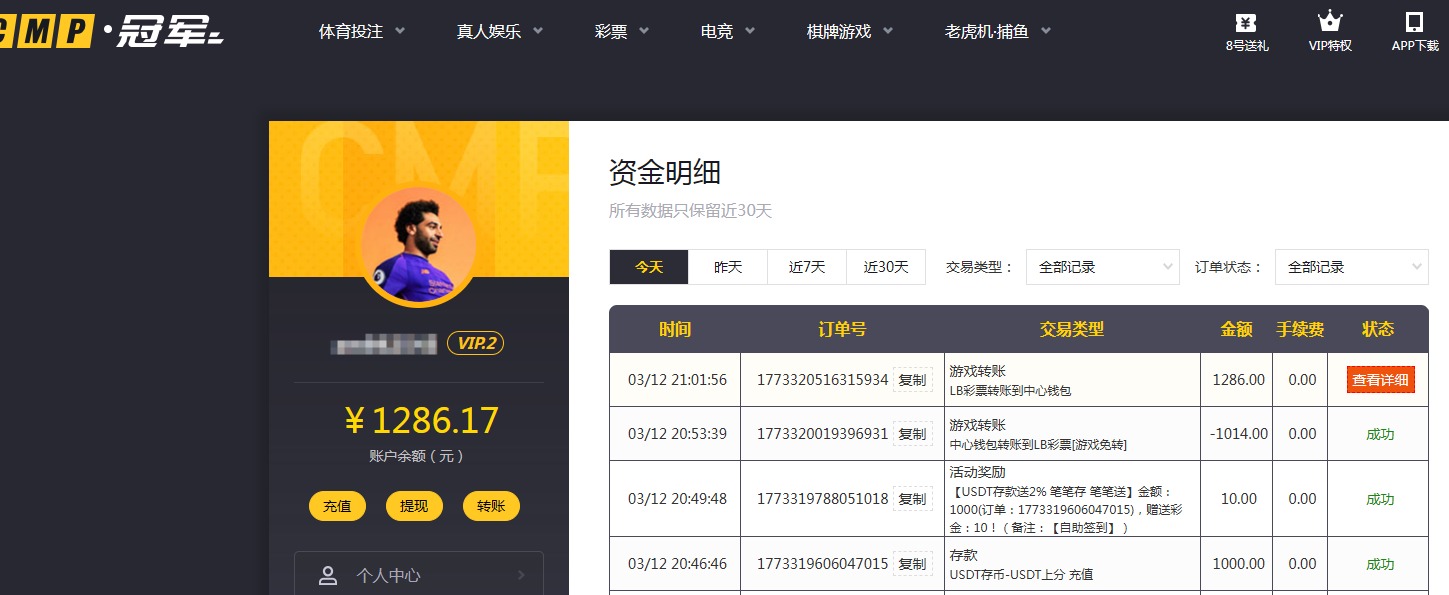Select the 近30天 filter option
This screenshot has width=1449, height=595.
pos(885,267)
